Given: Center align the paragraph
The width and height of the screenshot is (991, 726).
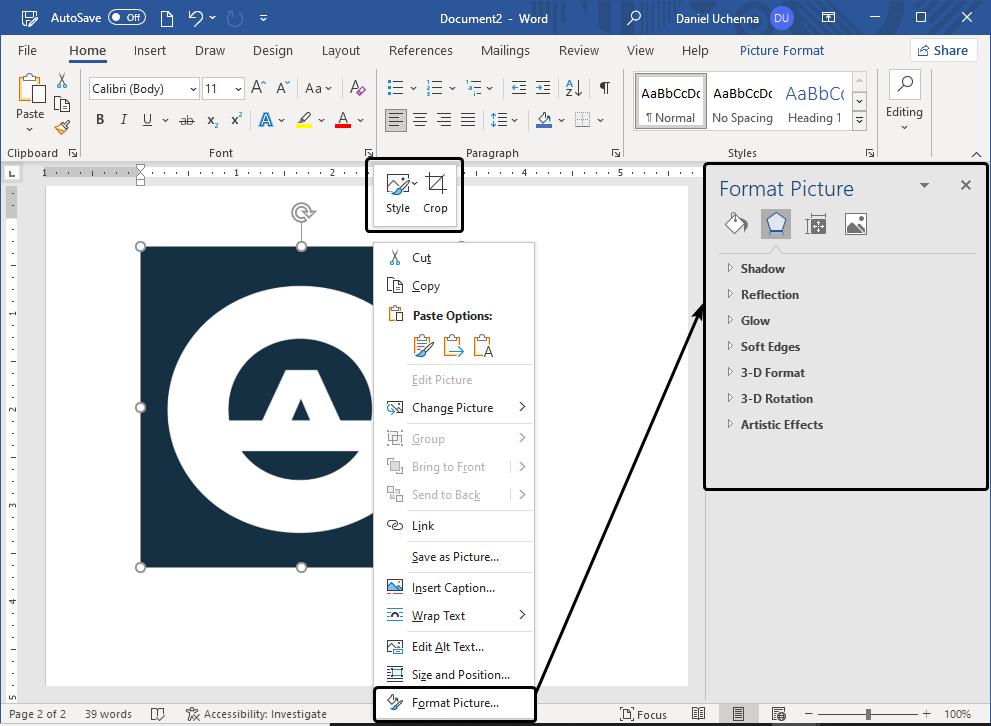Looking at the screenshot, I should pyautogui.click(x=420, y=120).
